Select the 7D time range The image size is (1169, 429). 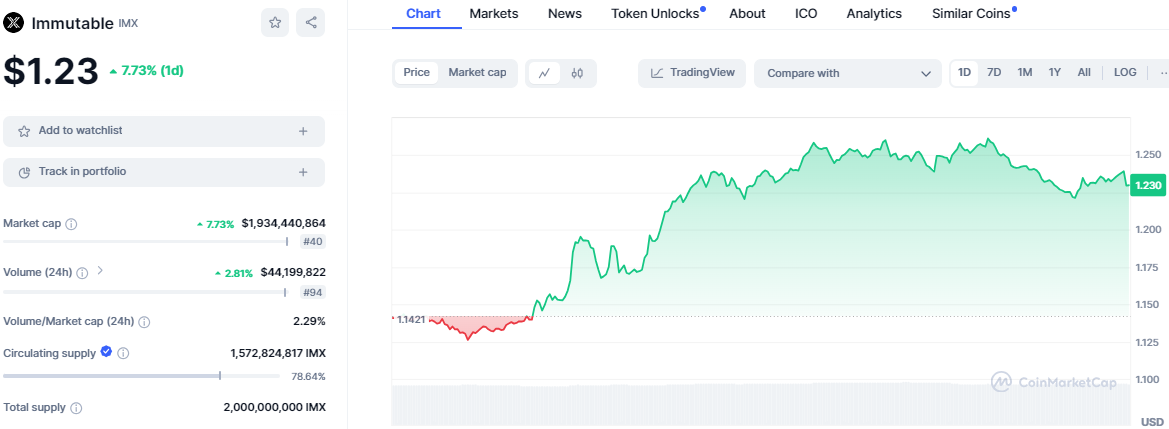[x=994, y=72]
